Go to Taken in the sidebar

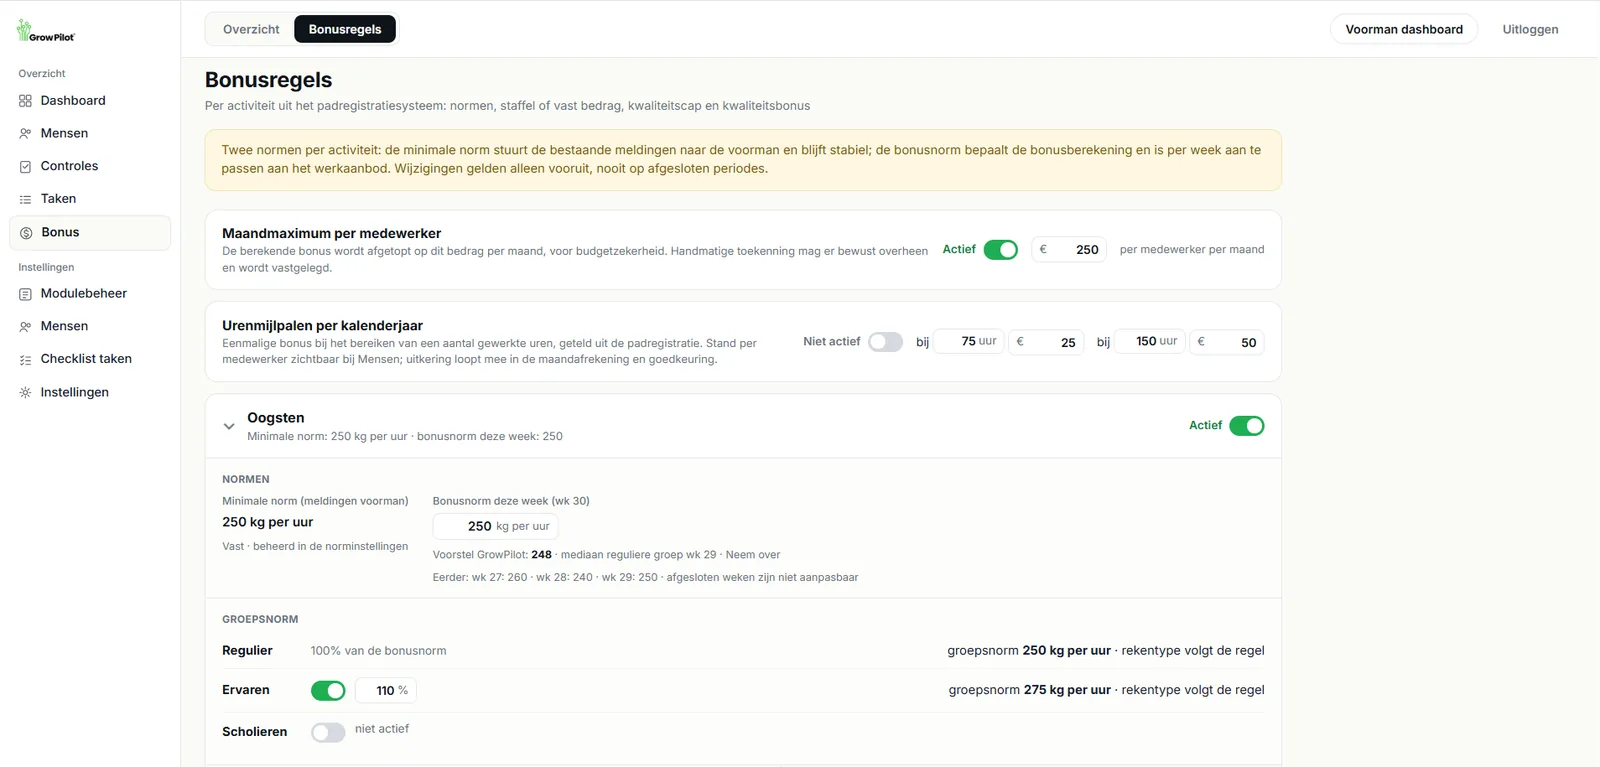(90, 199)
